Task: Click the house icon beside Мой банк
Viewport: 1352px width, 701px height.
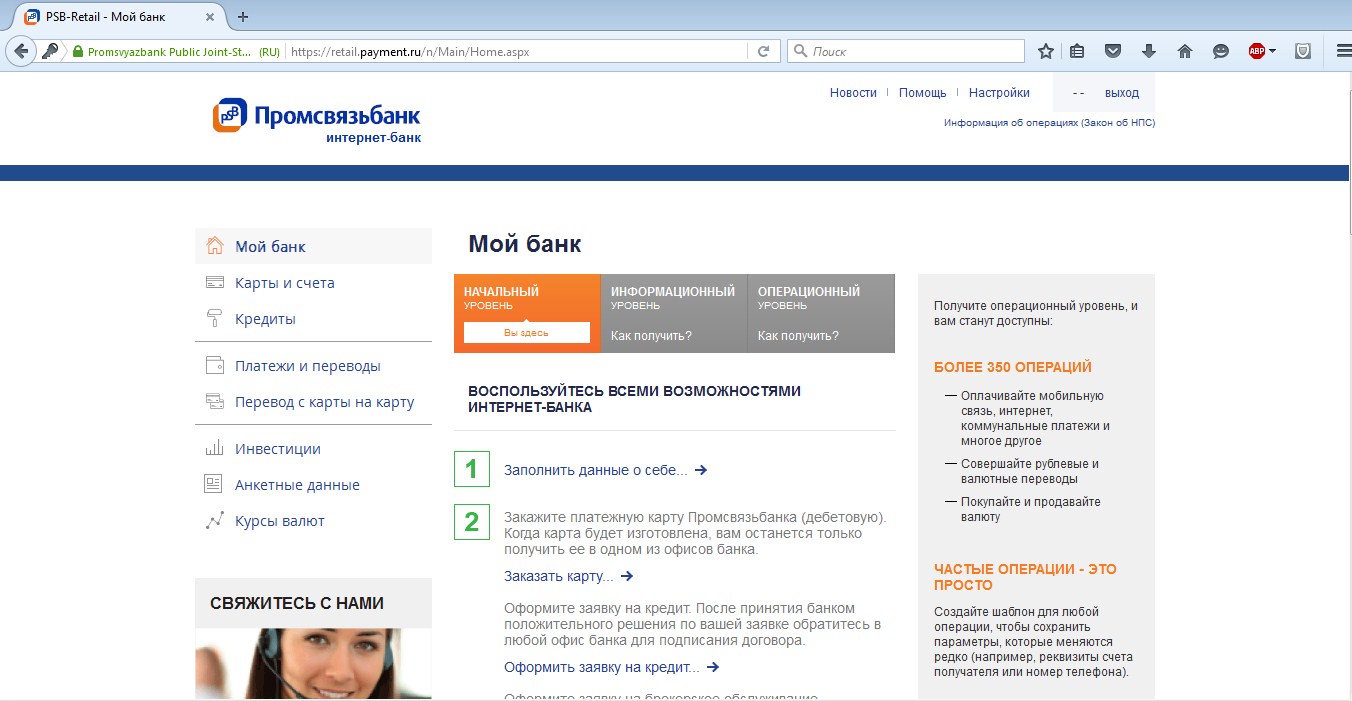Action: 214,246
